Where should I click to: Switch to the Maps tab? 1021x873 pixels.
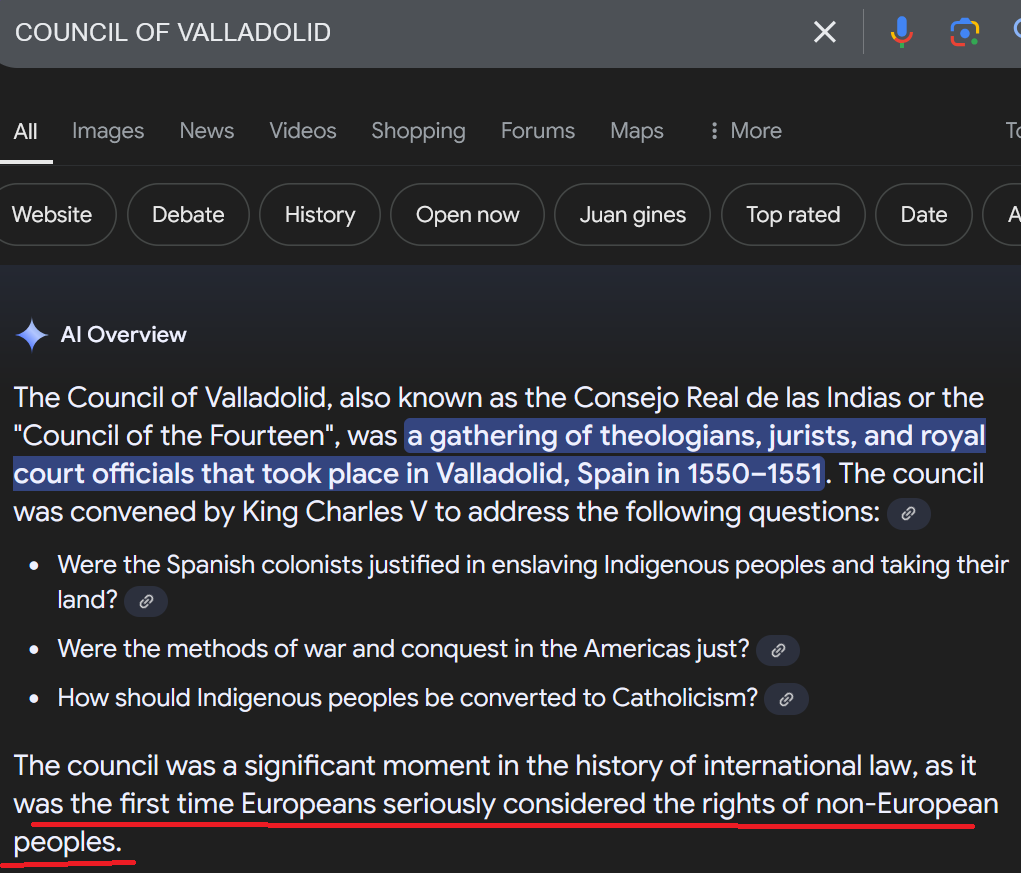coord(637,131)
